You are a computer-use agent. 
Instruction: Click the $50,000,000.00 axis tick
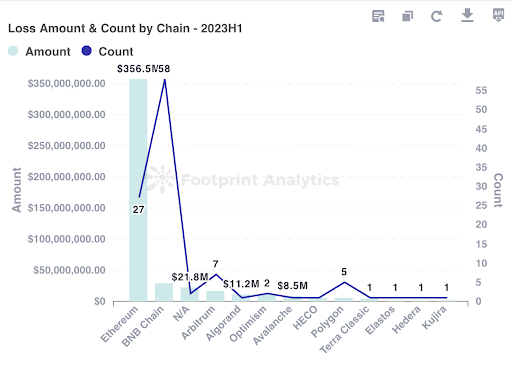pyautogui.click(x=69, y=270)
